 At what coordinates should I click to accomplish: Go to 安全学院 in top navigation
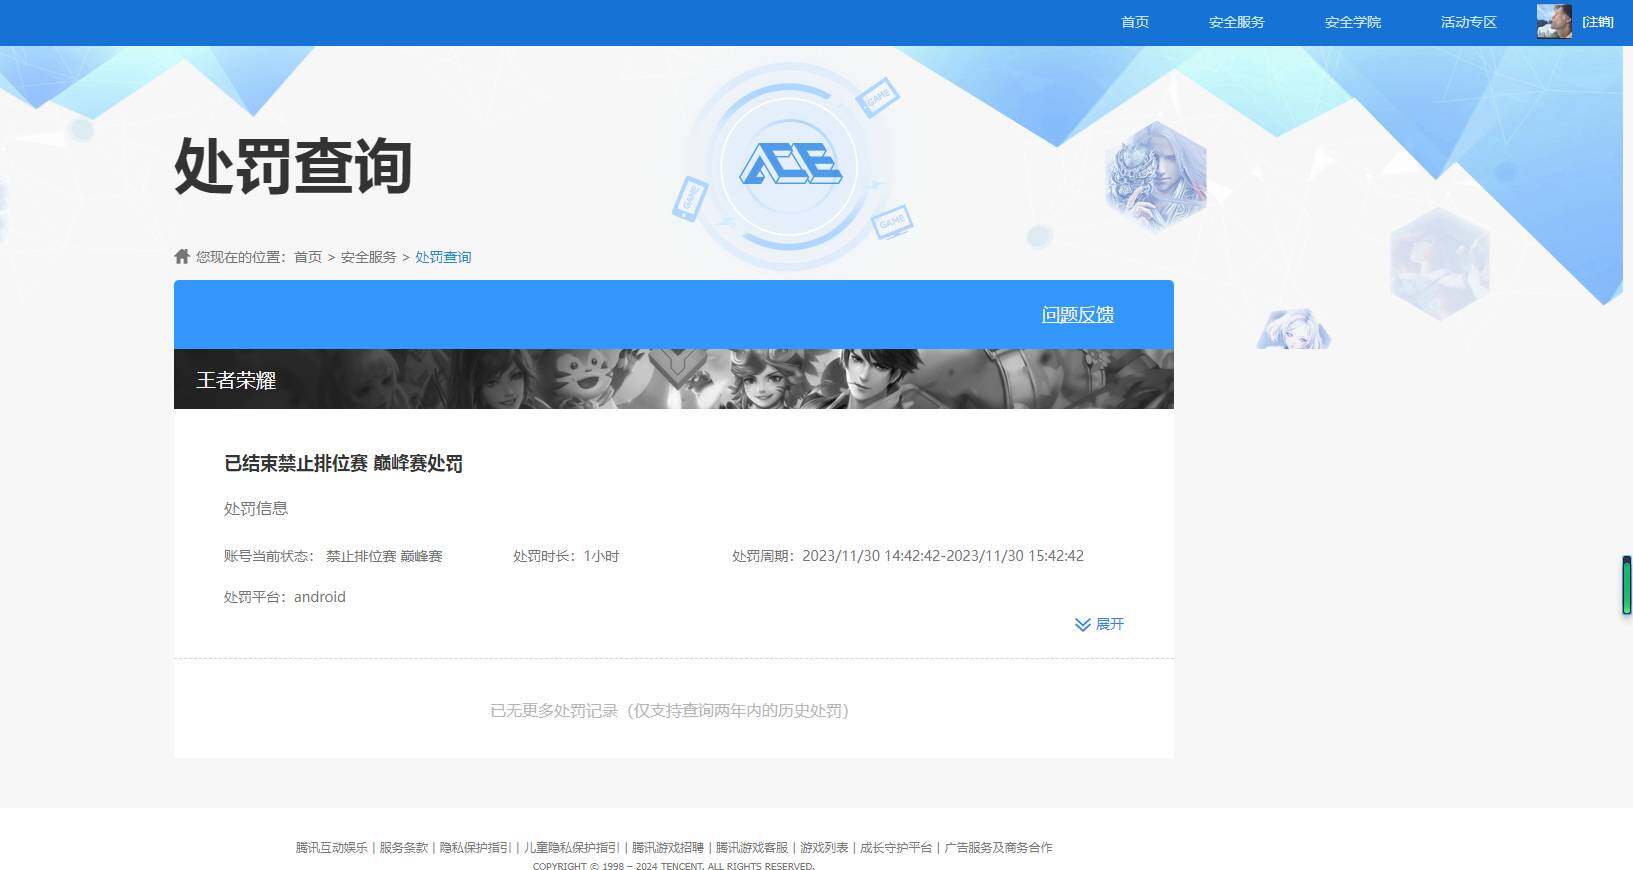coord(1352,22)
